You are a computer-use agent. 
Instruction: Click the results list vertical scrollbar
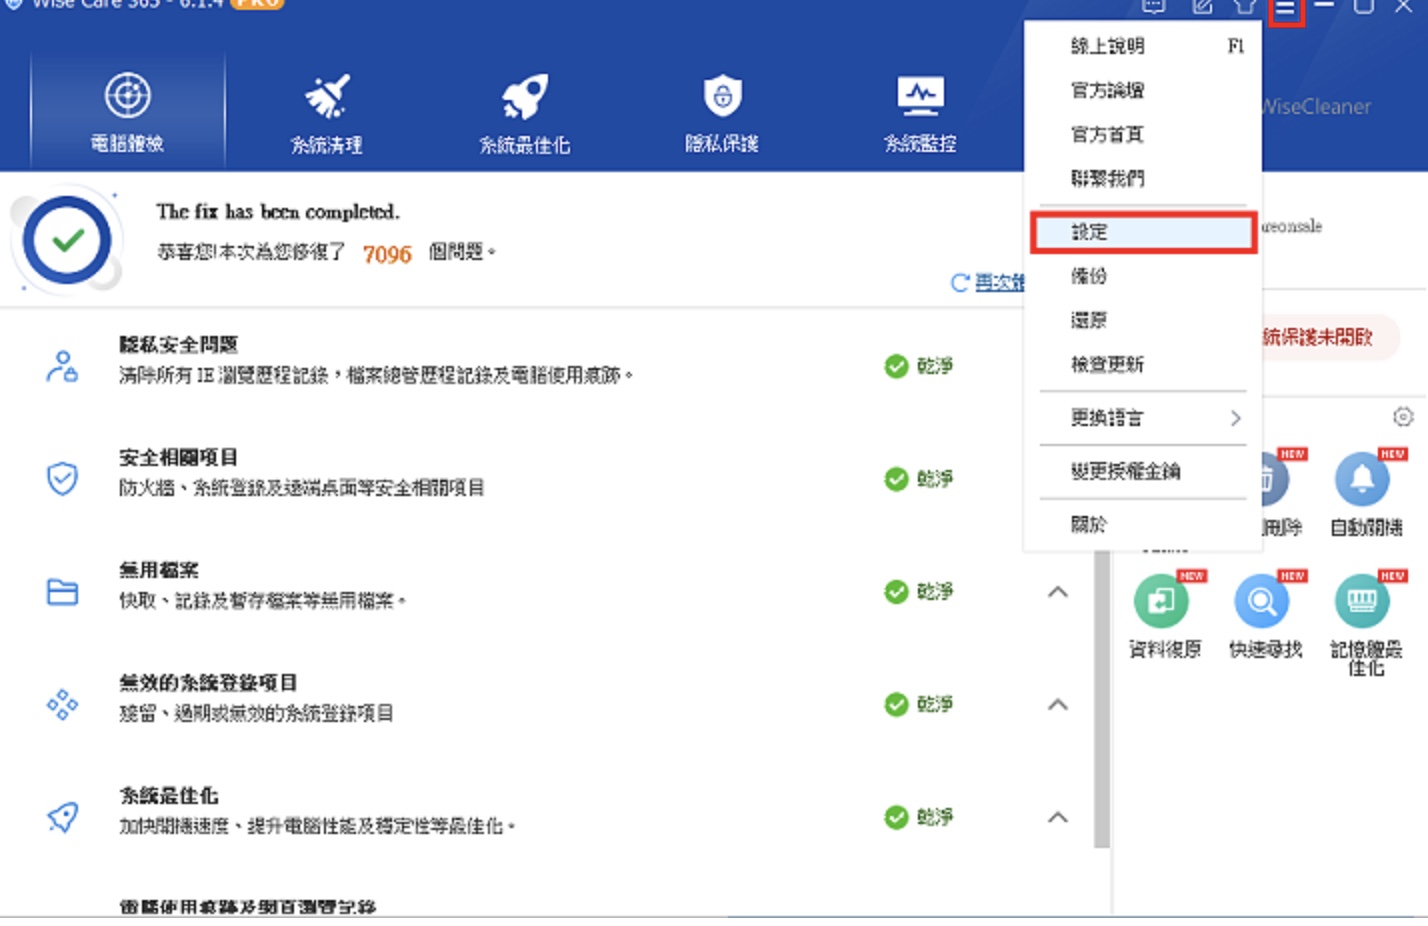1102,698
